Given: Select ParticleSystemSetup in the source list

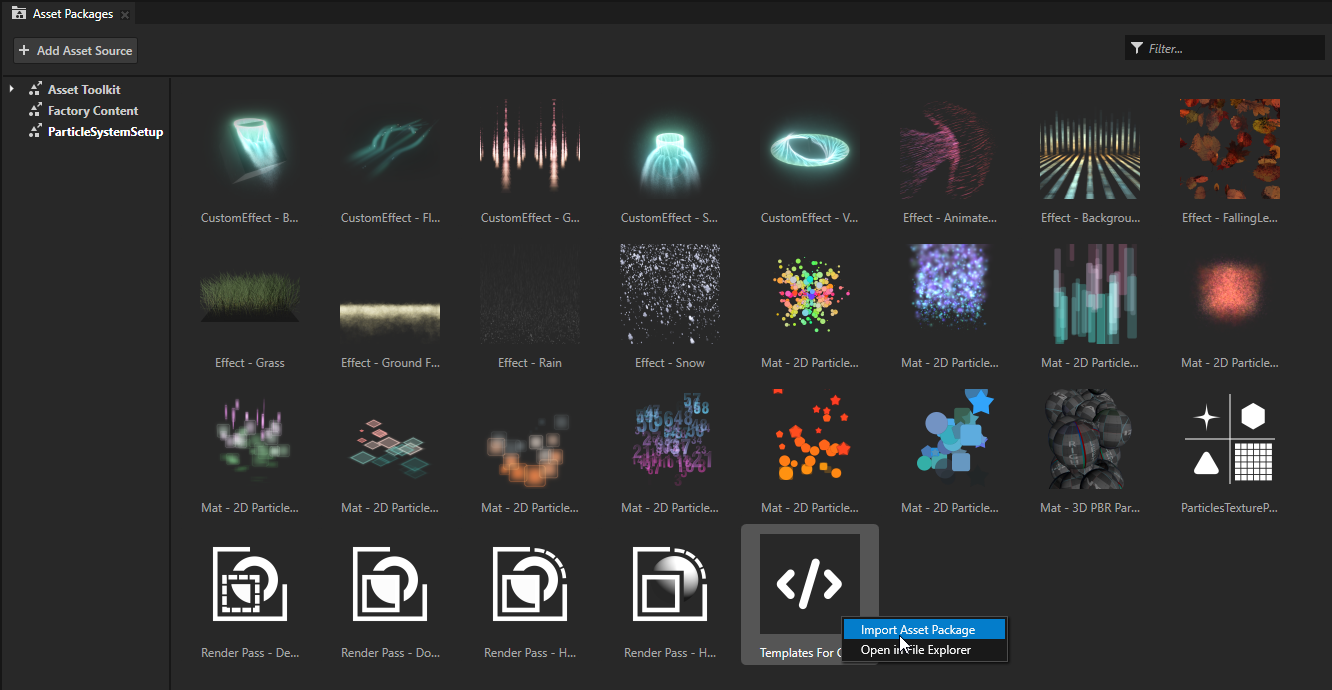Looking at the screenshot, I should coord(103,131).
